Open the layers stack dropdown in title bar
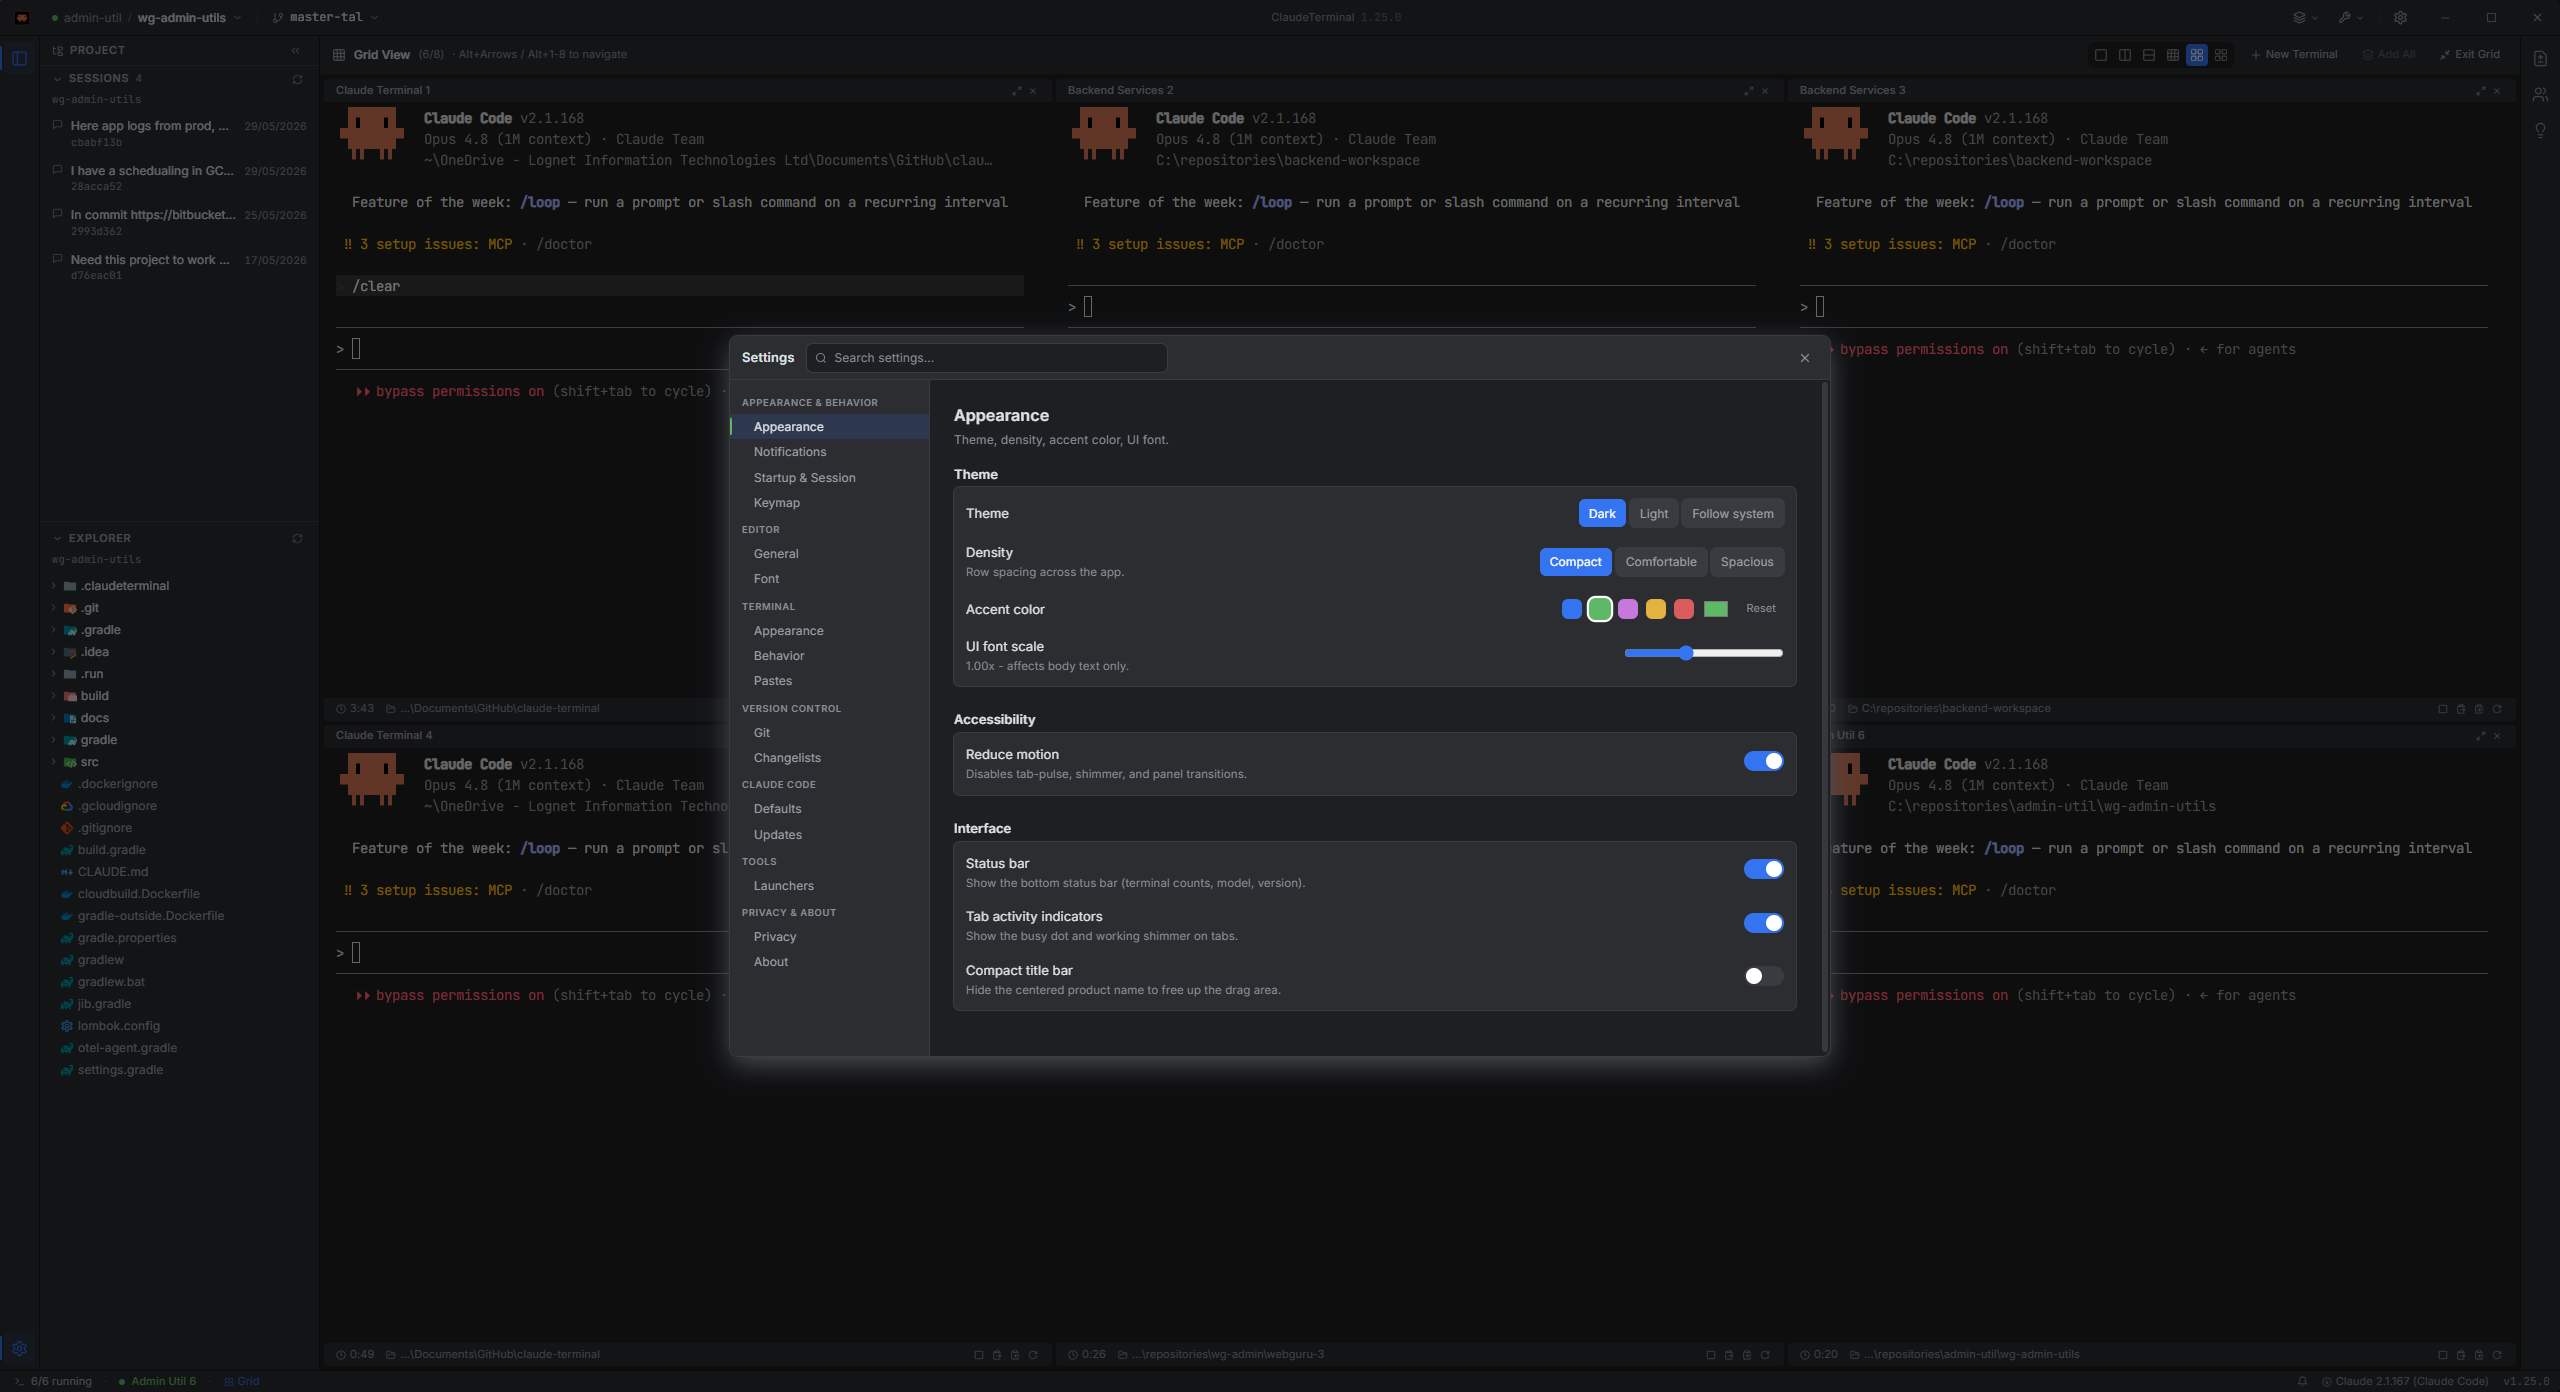2560x1392 pixels. tap(2304, 18)
